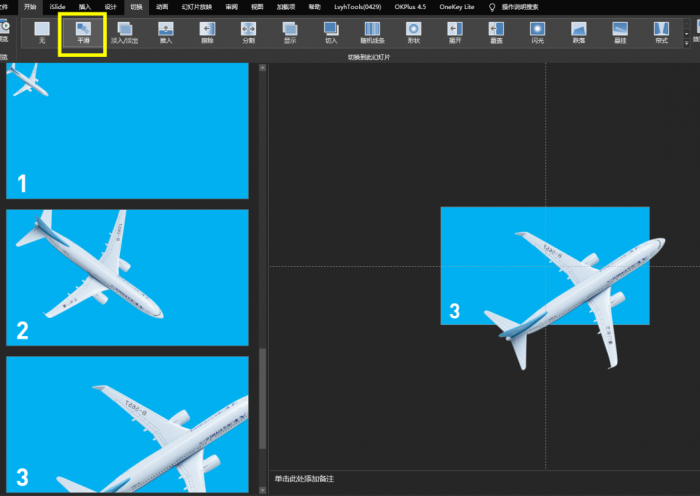
Task: Choose the Curtains (帘式) transition
Action: 661,33
